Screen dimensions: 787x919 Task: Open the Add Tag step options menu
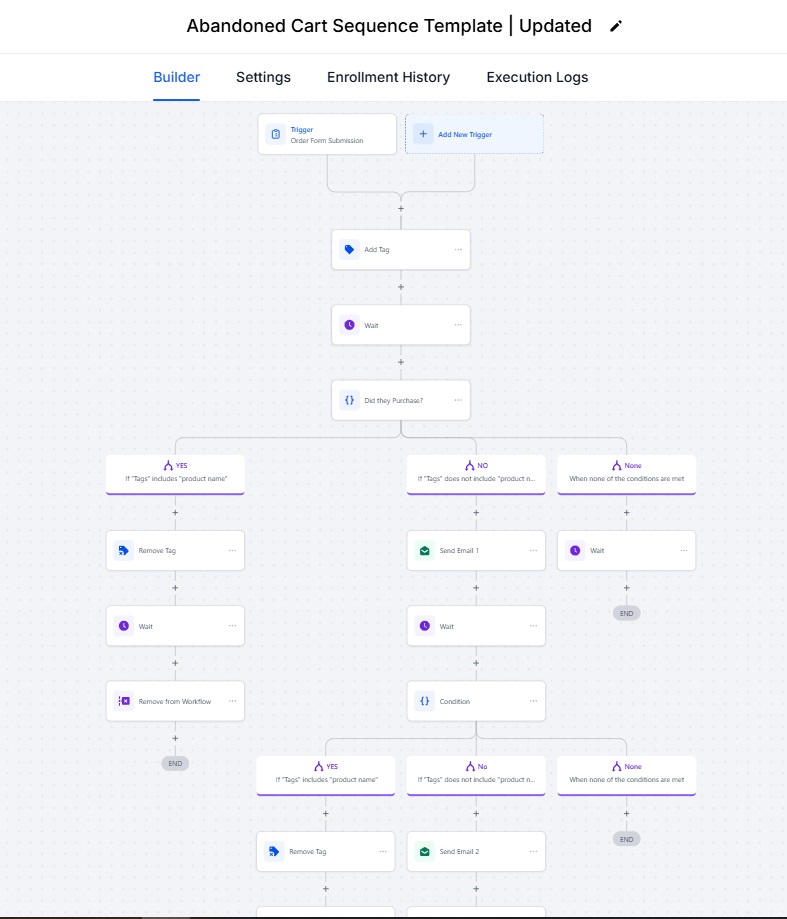tap(458, 250)
